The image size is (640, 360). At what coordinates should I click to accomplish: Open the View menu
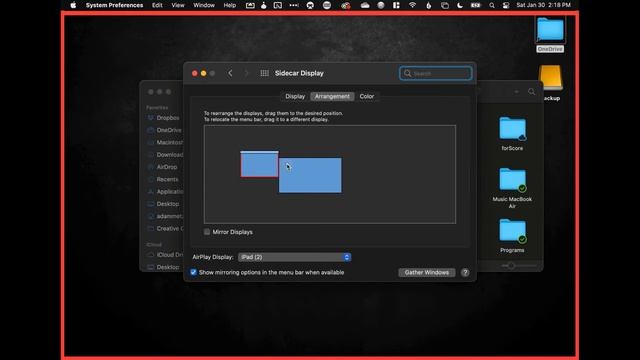coord(178,5)
